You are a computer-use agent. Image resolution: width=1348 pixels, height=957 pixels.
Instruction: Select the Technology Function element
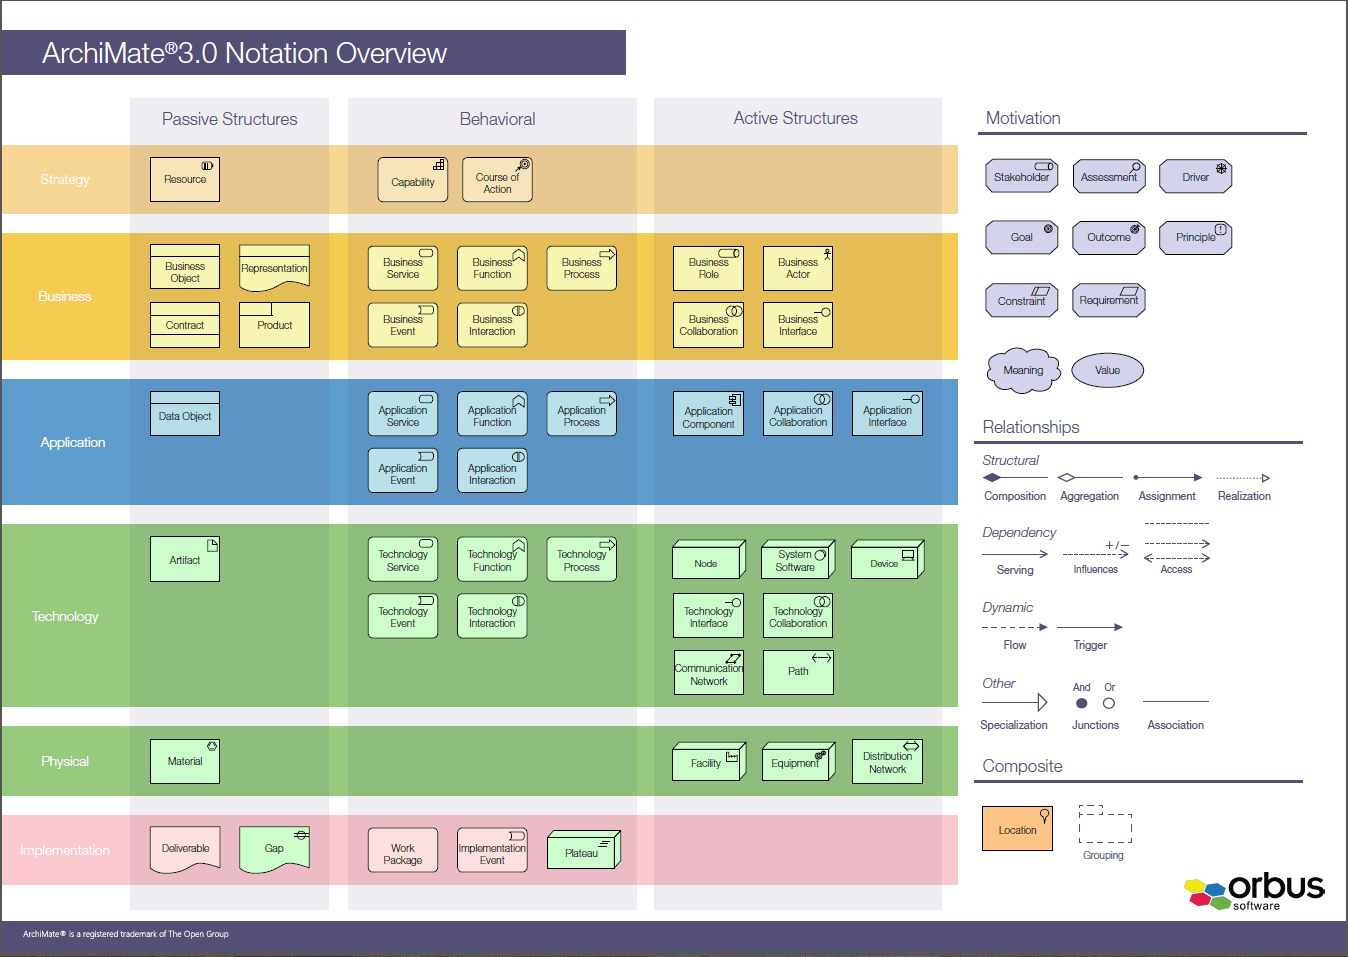(492, 559)
